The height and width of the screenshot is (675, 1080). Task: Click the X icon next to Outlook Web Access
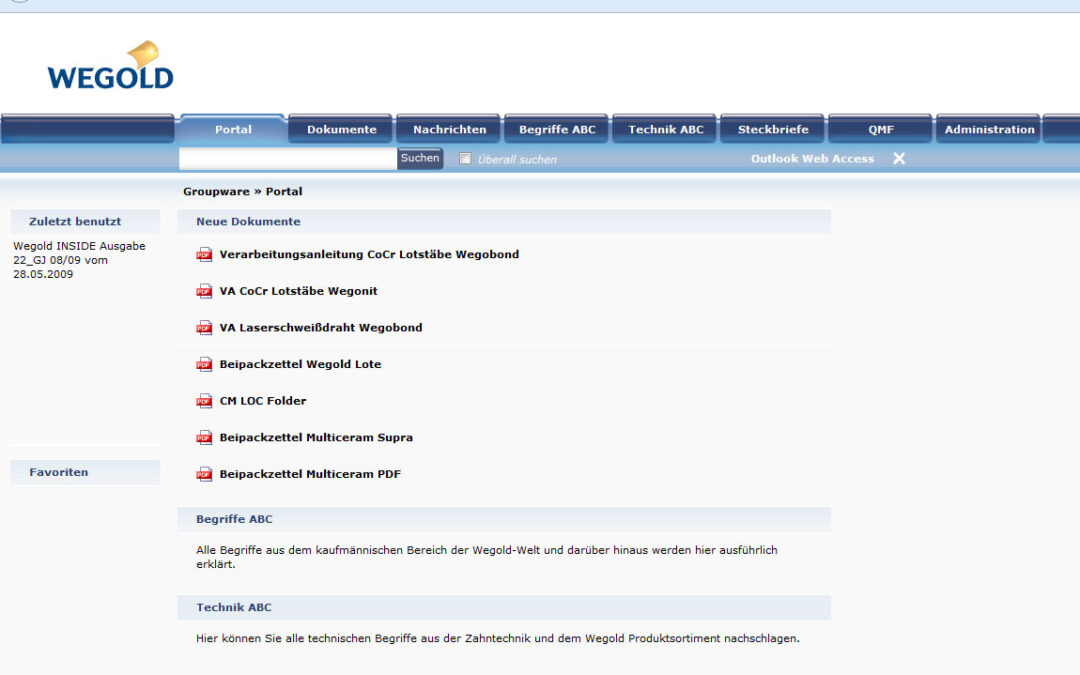tap(899, 158)
